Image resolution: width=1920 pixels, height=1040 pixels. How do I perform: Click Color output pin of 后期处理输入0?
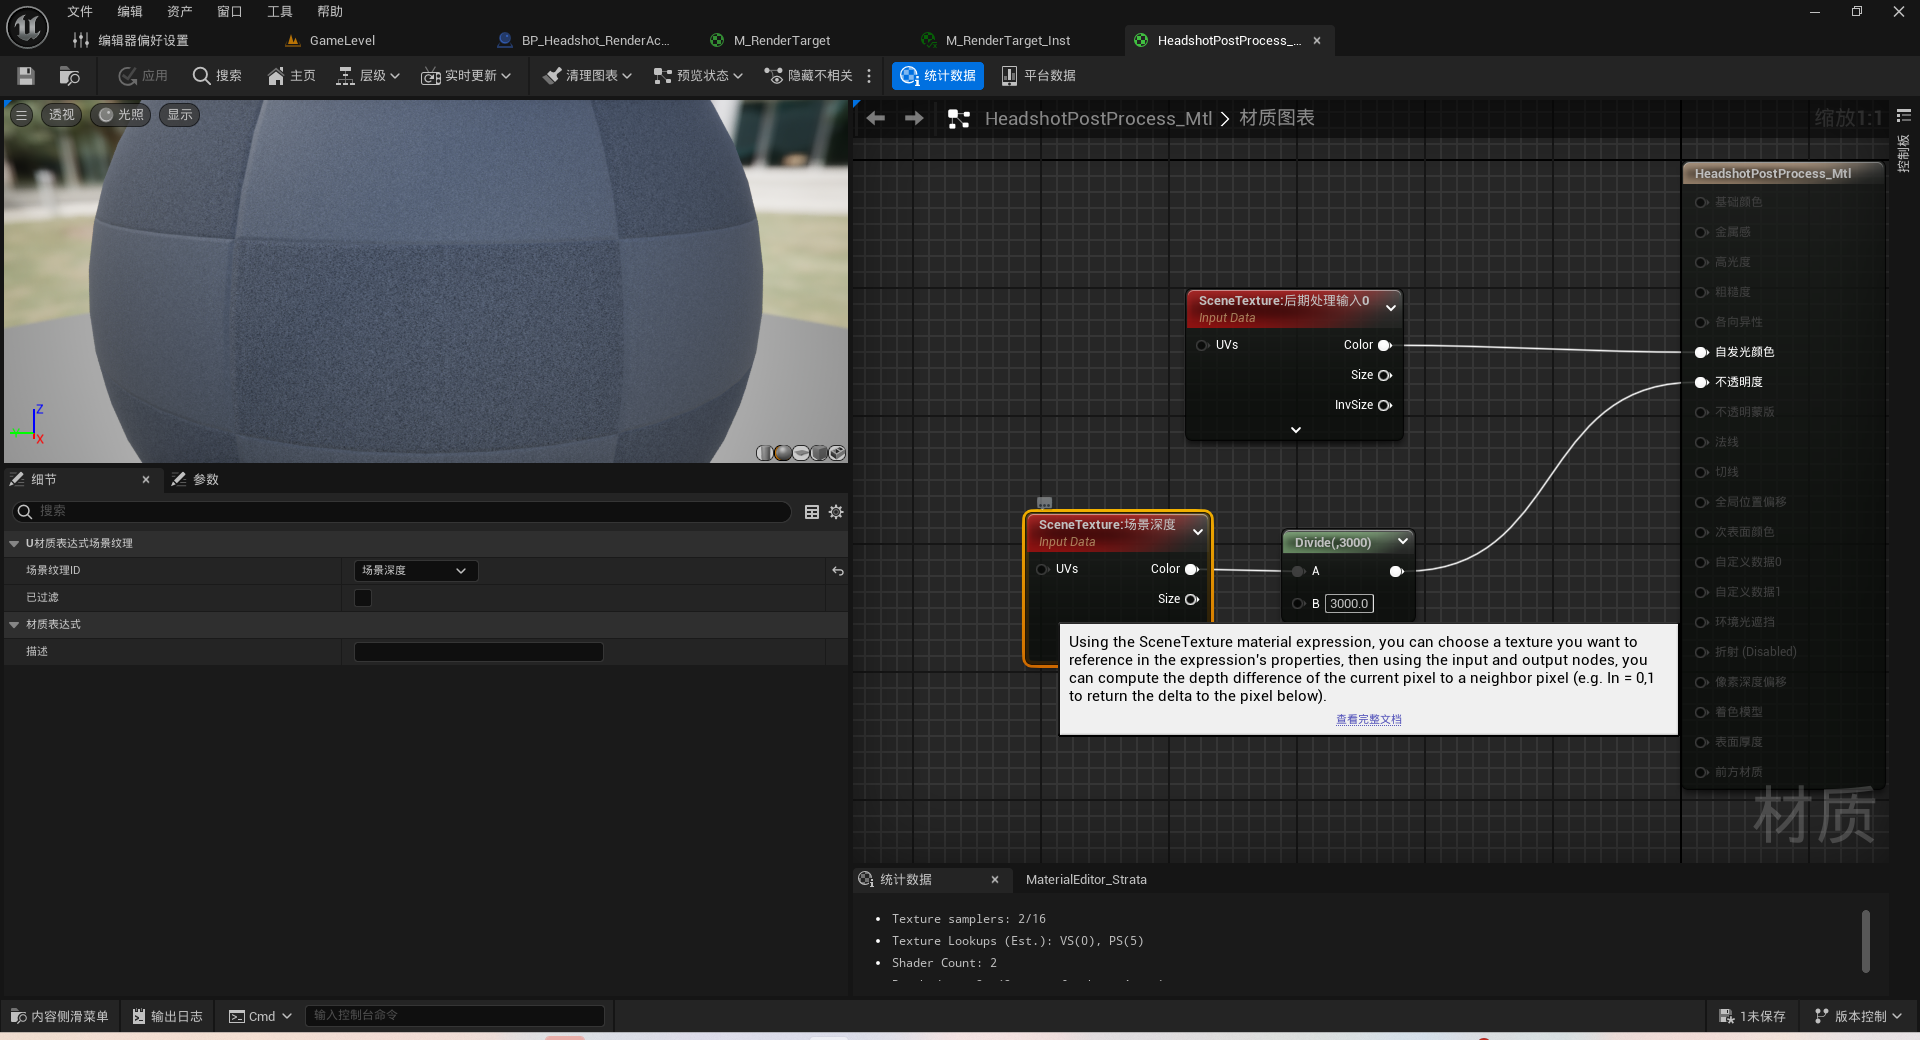(1385, 345)
